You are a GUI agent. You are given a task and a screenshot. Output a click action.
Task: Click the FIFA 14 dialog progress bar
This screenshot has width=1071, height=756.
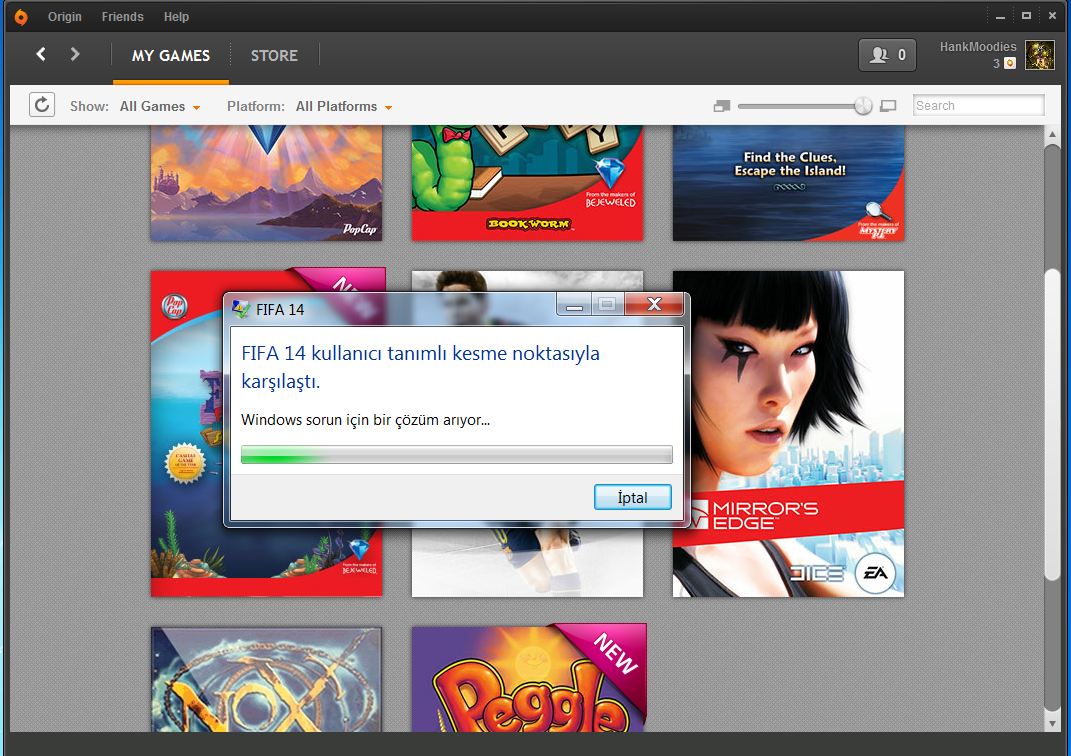(456, 454)
